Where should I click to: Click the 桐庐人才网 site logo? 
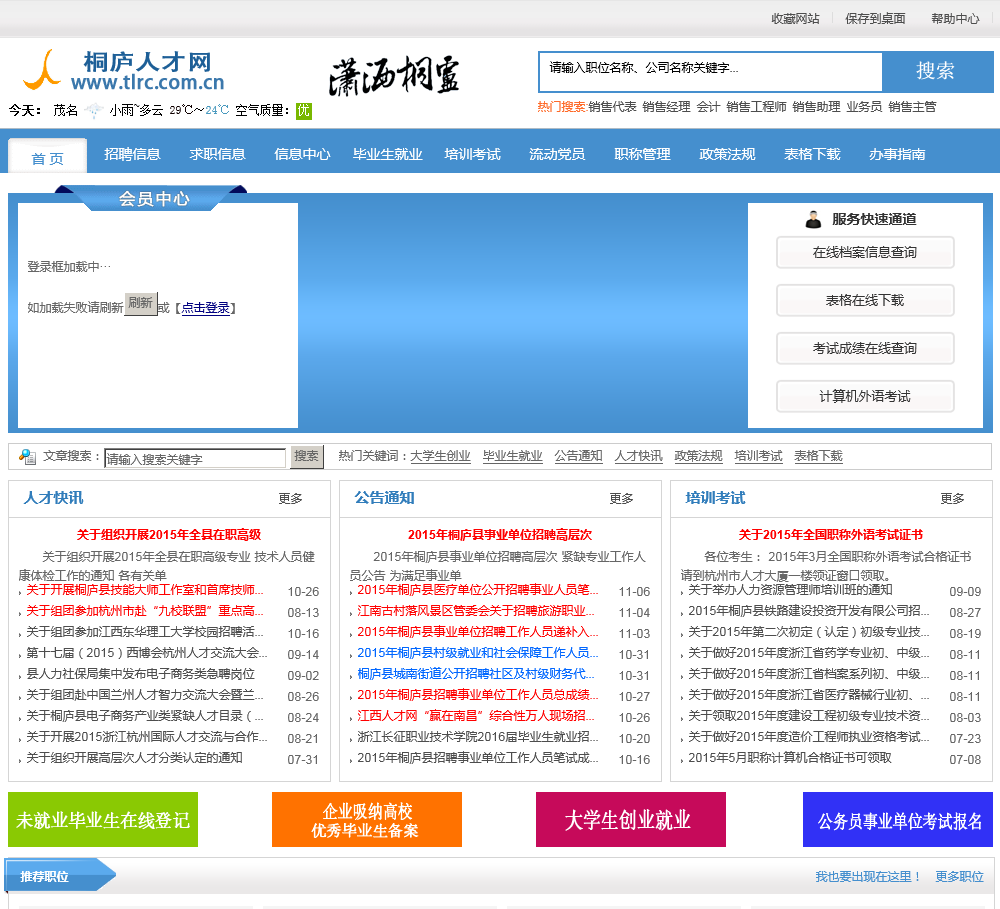click(x=123, y=71)
